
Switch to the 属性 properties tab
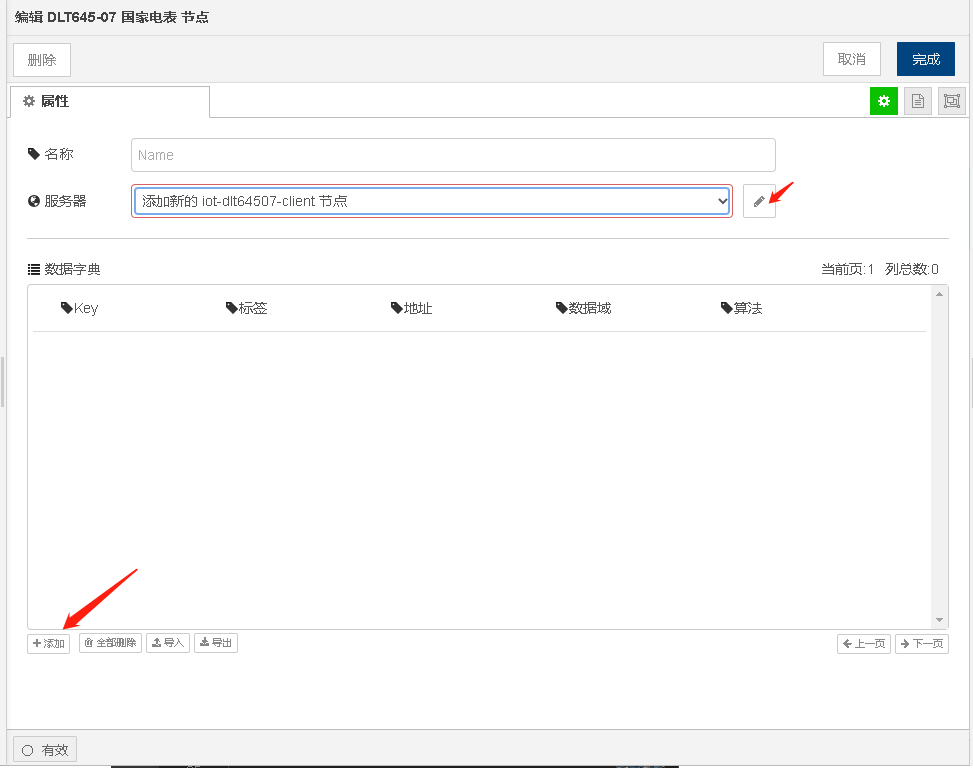point(110,101)
